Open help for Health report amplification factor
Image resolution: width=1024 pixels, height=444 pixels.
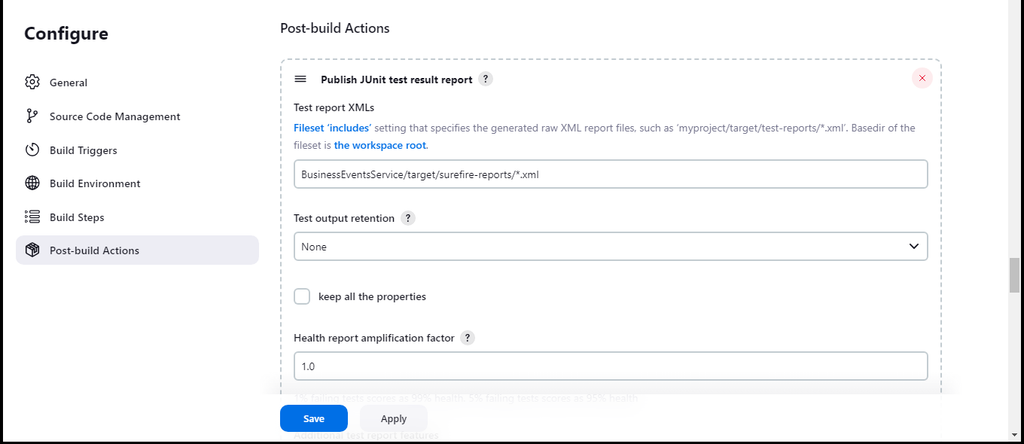click(x=467, y=338)
